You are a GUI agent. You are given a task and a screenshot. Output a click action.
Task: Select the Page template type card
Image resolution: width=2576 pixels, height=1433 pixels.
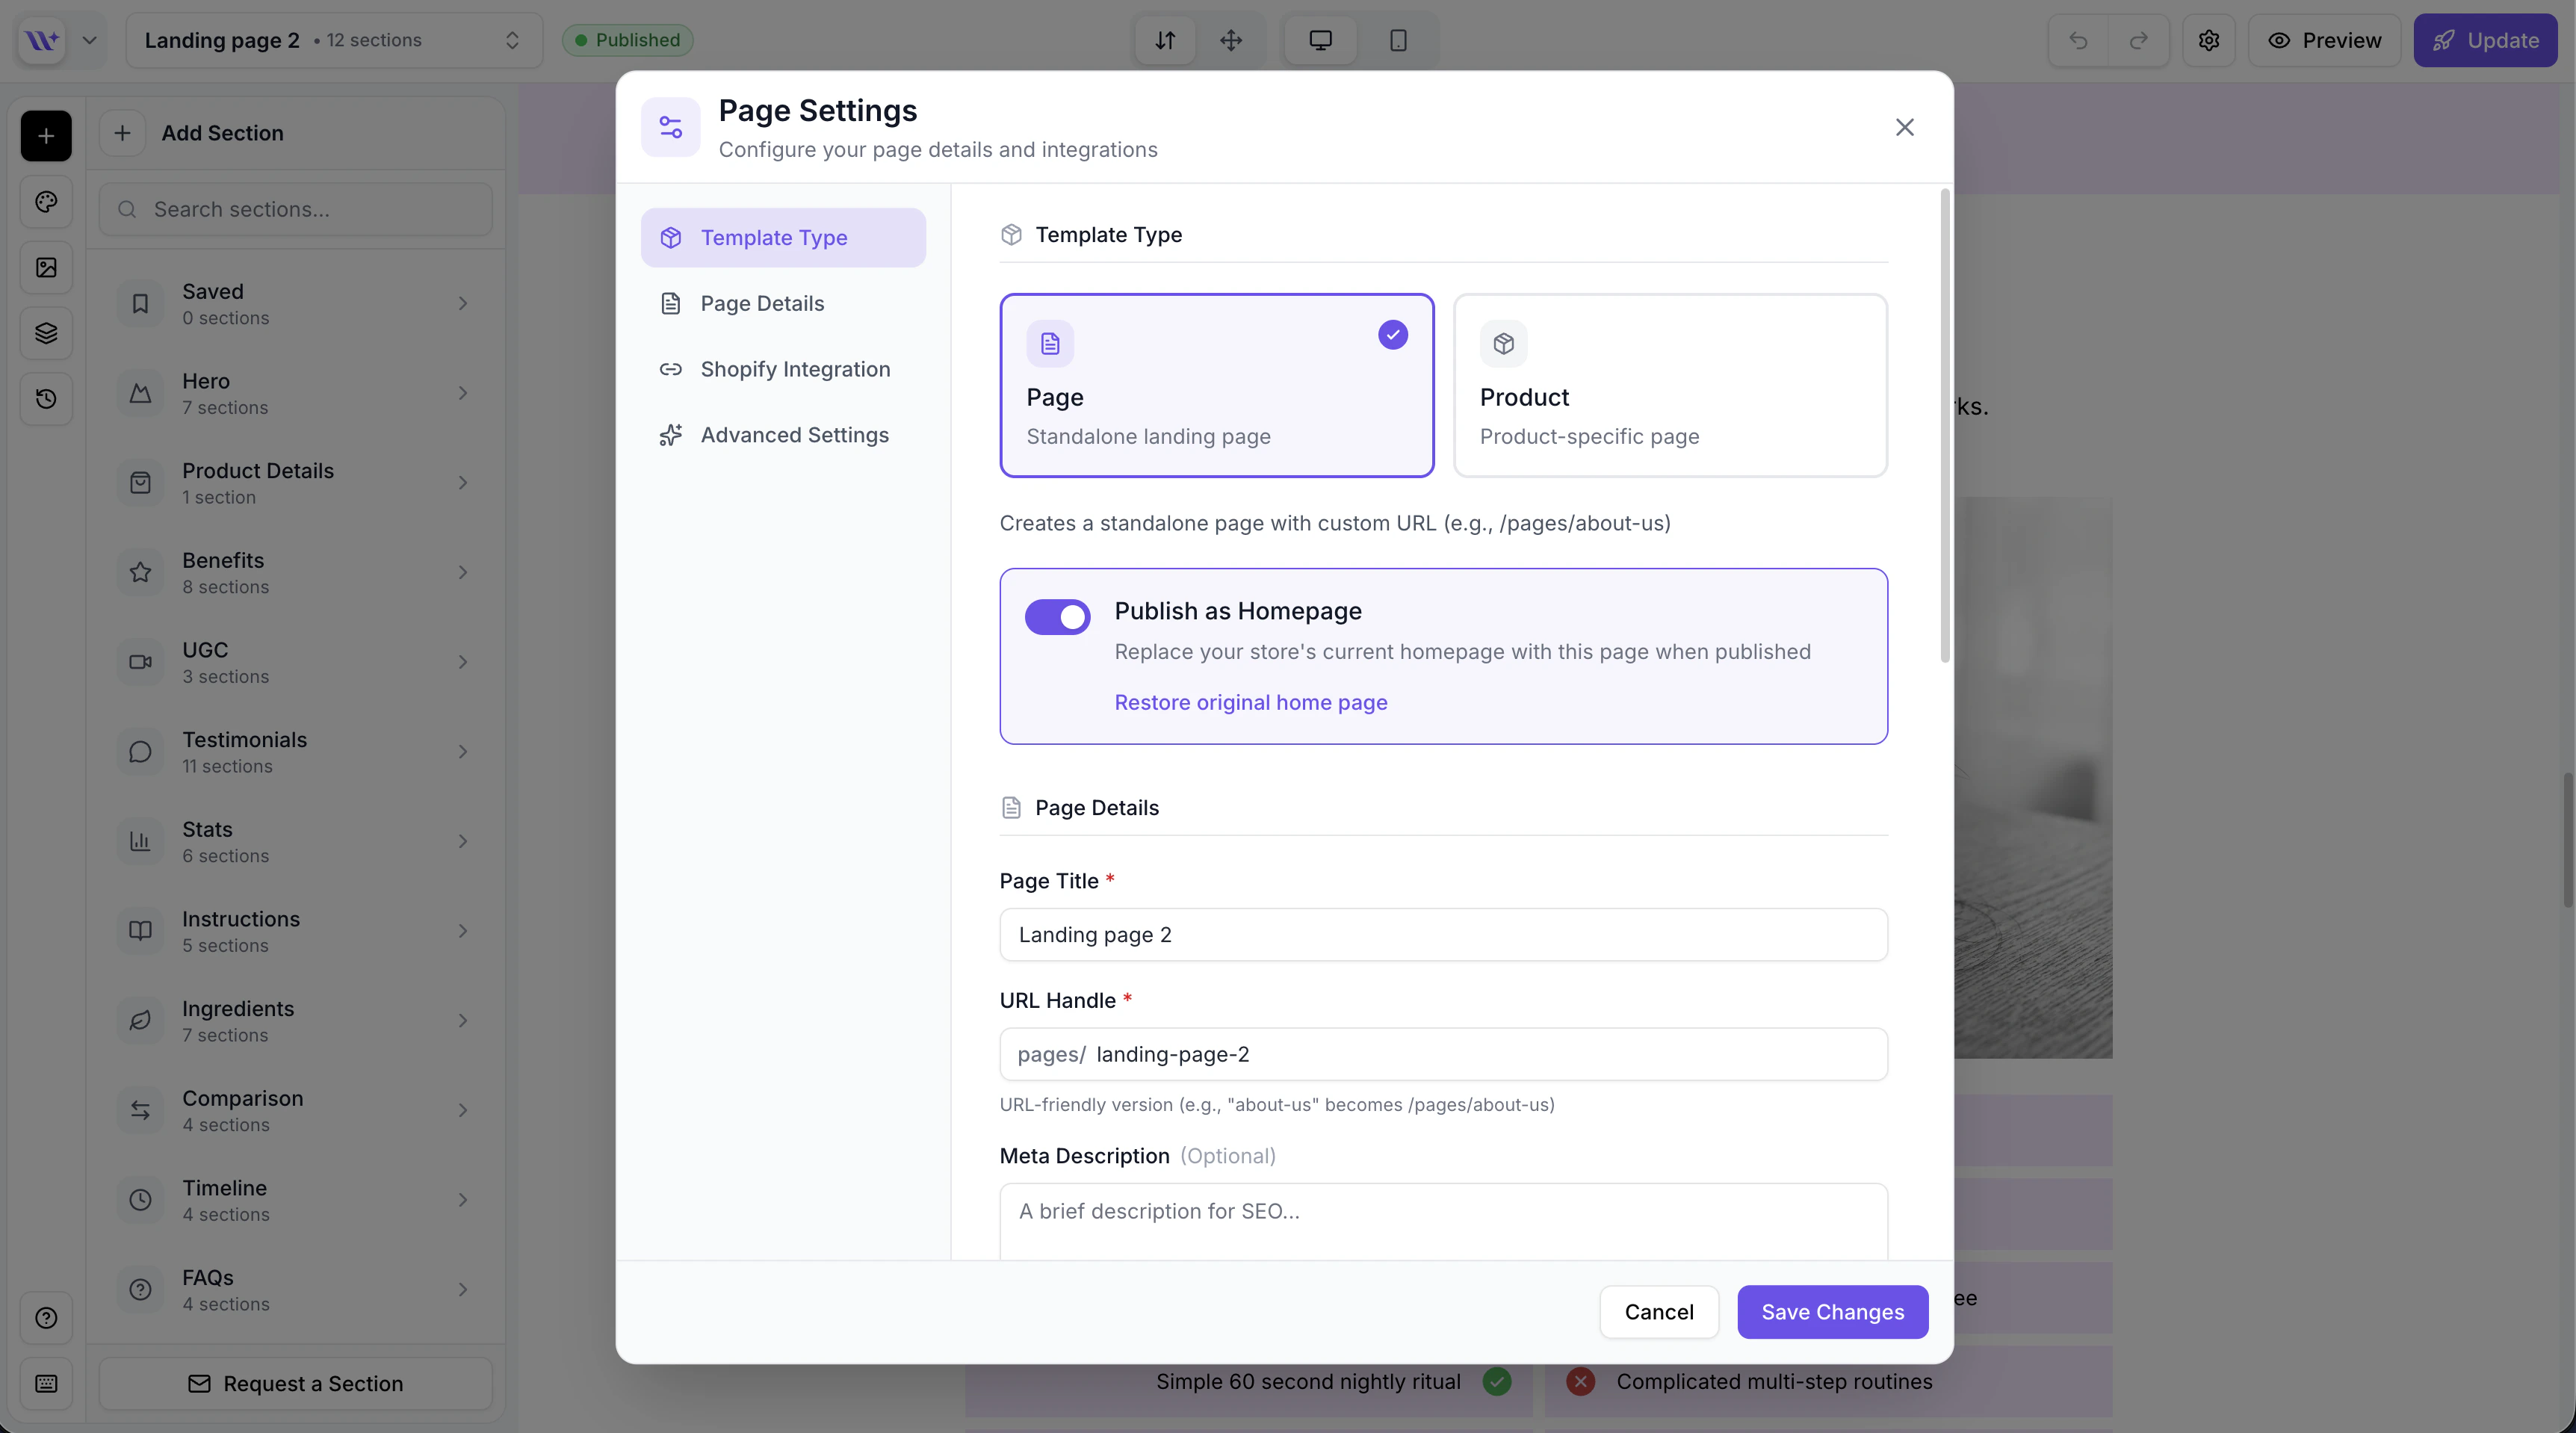(x=1216, y=385)
